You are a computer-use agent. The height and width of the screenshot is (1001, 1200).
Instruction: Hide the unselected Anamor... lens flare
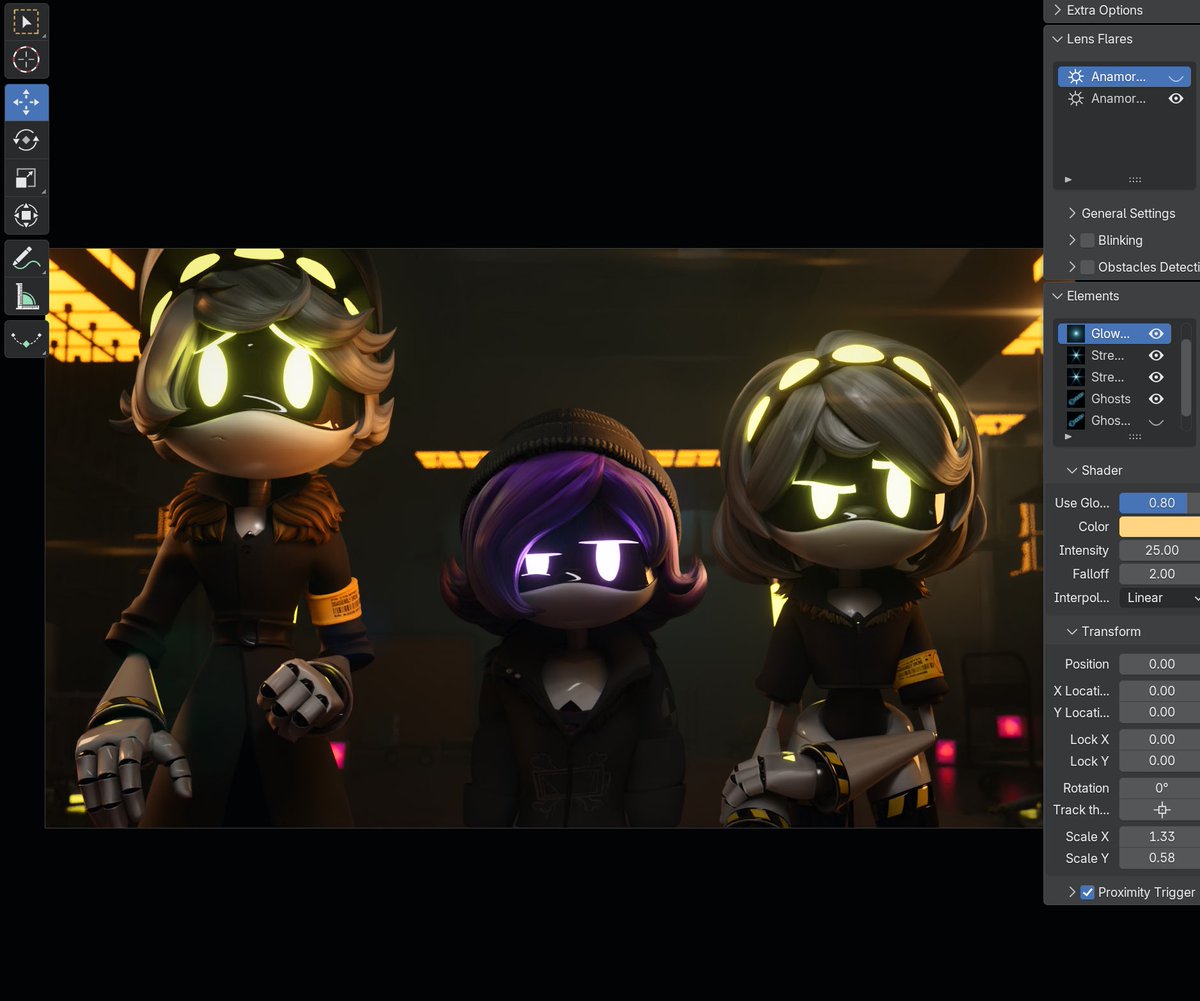(1176, 99)
